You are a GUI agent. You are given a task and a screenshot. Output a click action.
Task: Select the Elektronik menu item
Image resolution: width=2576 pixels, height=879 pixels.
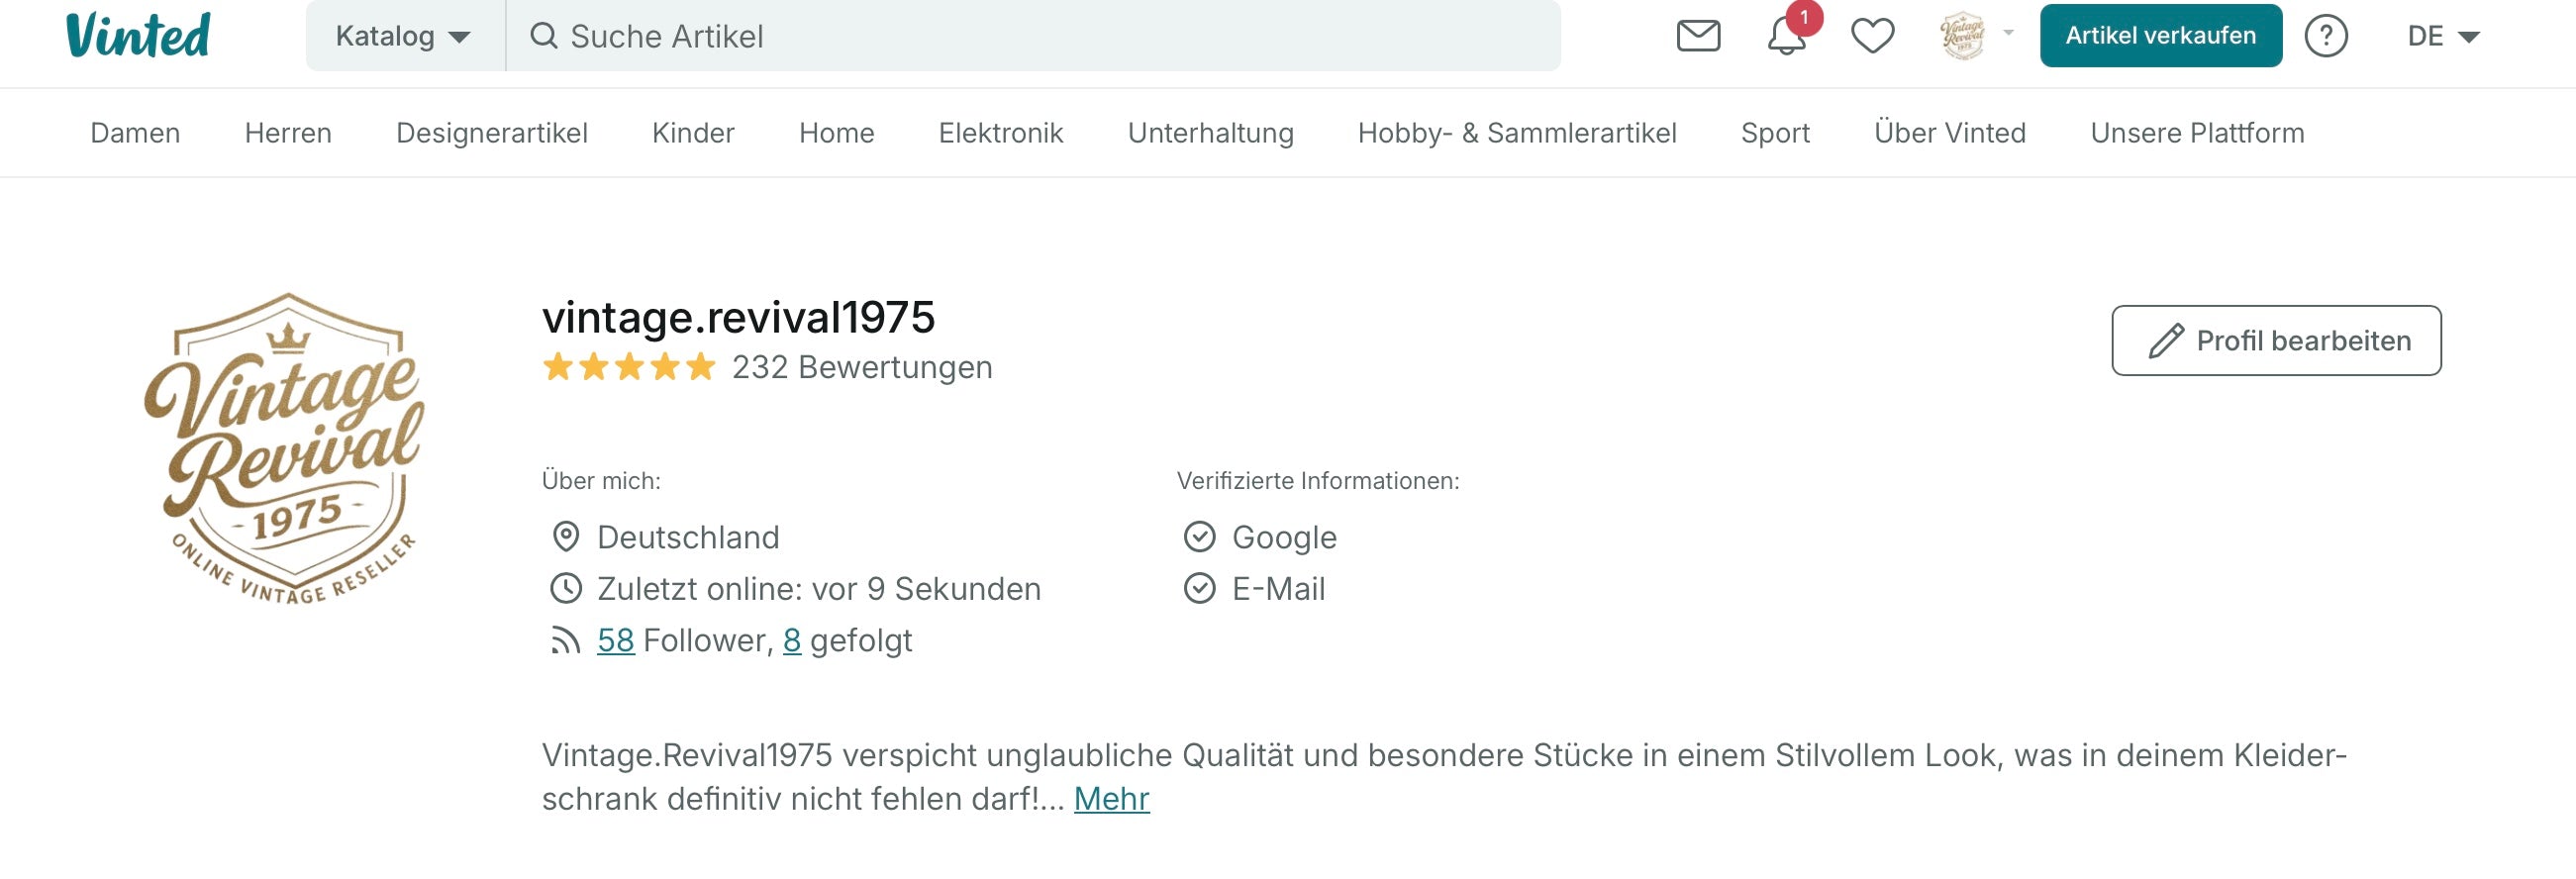[1000, 133]
